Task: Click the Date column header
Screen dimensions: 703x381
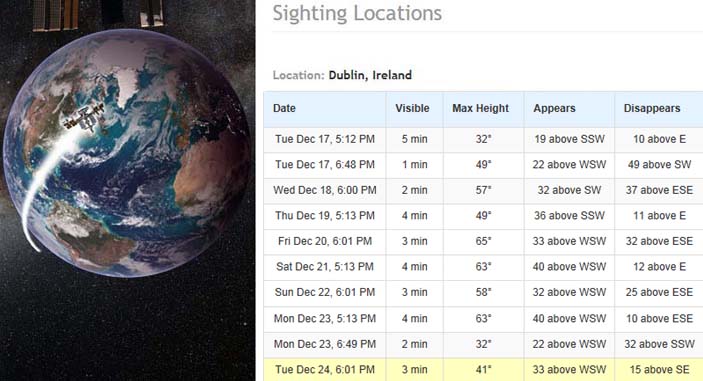Action: 284,108
